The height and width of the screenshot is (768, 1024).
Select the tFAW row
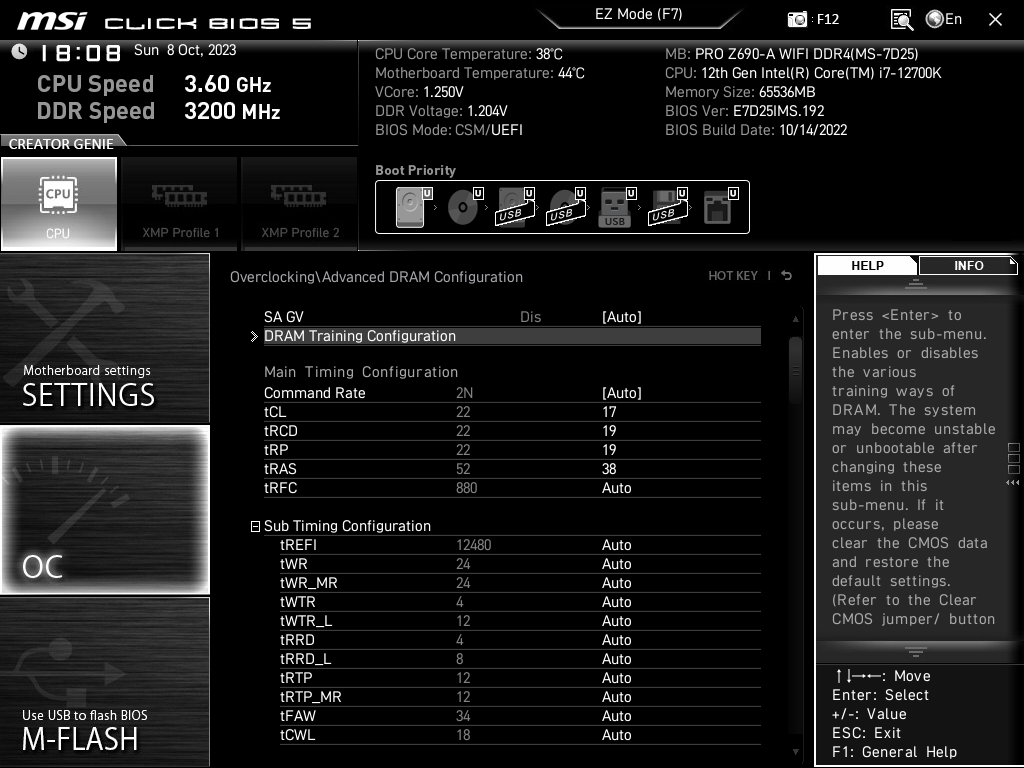(520, 715)
